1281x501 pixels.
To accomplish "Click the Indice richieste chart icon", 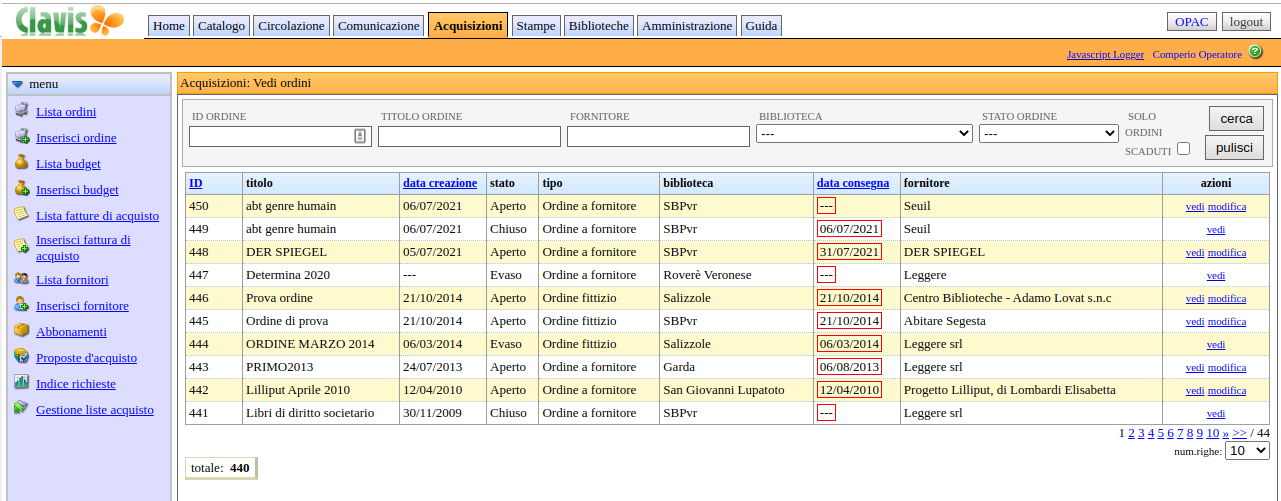I will [21, 383].
